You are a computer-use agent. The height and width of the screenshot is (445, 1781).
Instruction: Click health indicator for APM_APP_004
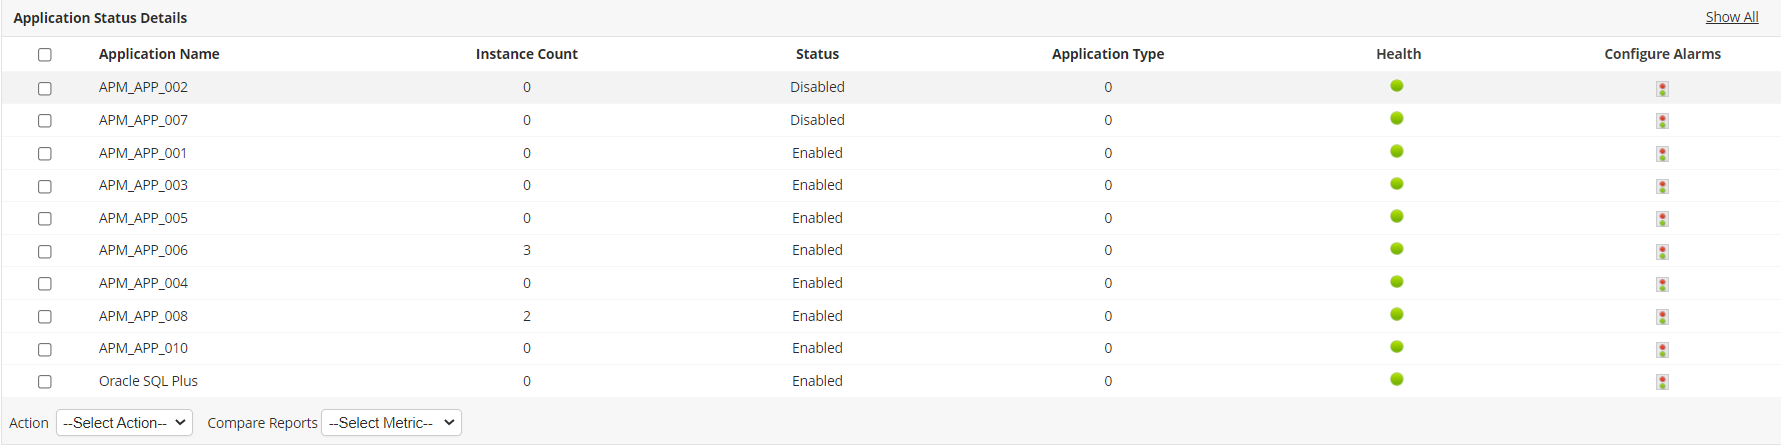tap(1397, 282)
